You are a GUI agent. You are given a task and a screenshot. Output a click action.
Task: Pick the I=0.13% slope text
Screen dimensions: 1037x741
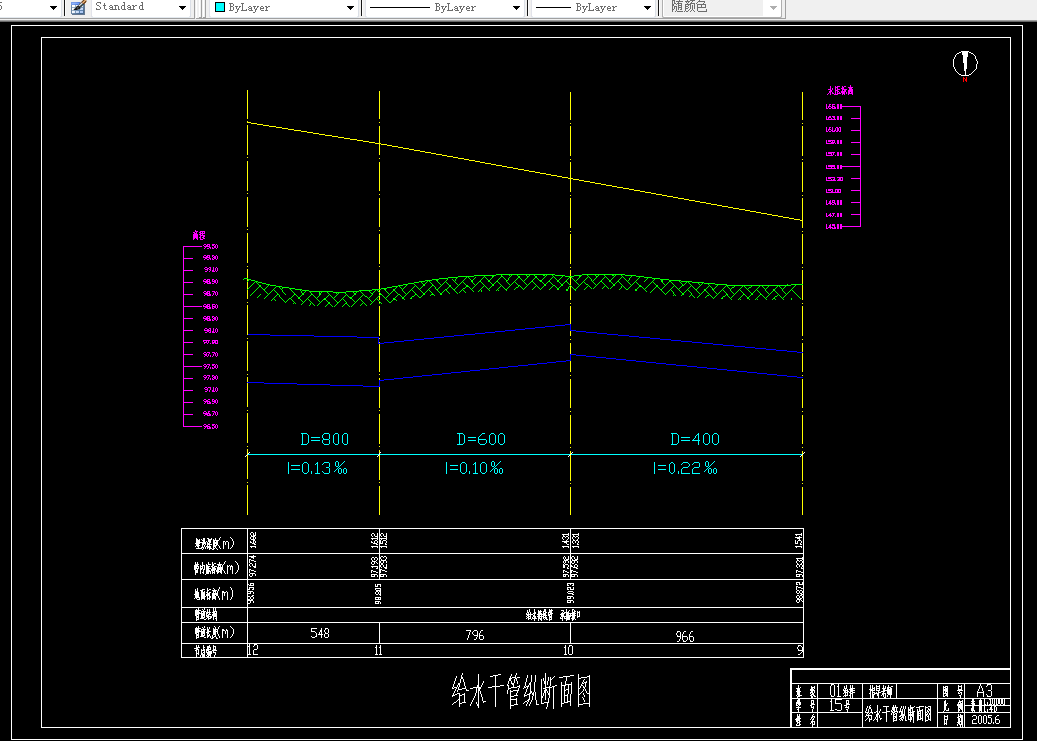317,468
